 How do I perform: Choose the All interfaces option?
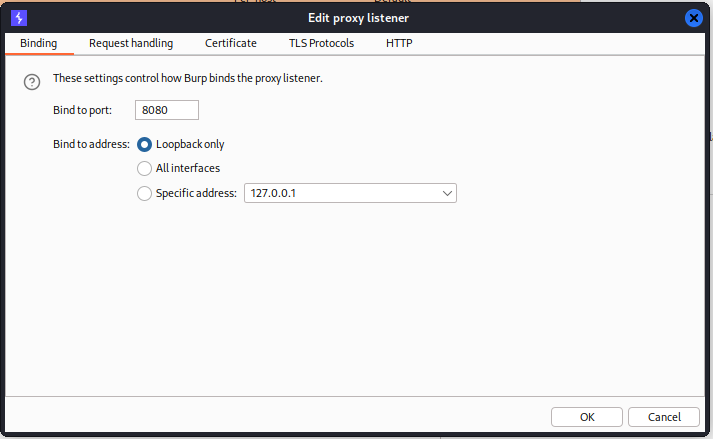click(x=145, y=168)
